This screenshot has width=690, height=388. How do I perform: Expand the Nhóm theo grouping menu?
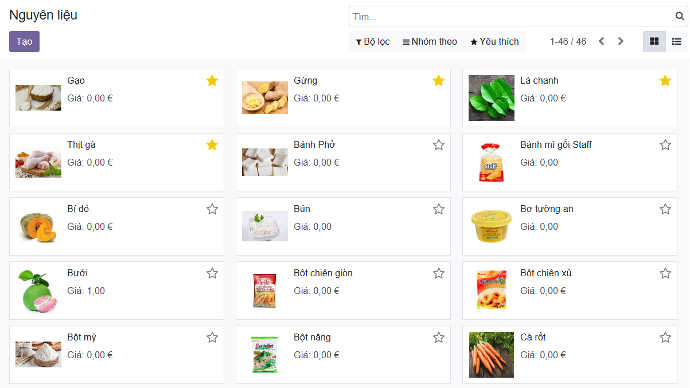click(x=430, y=42)
